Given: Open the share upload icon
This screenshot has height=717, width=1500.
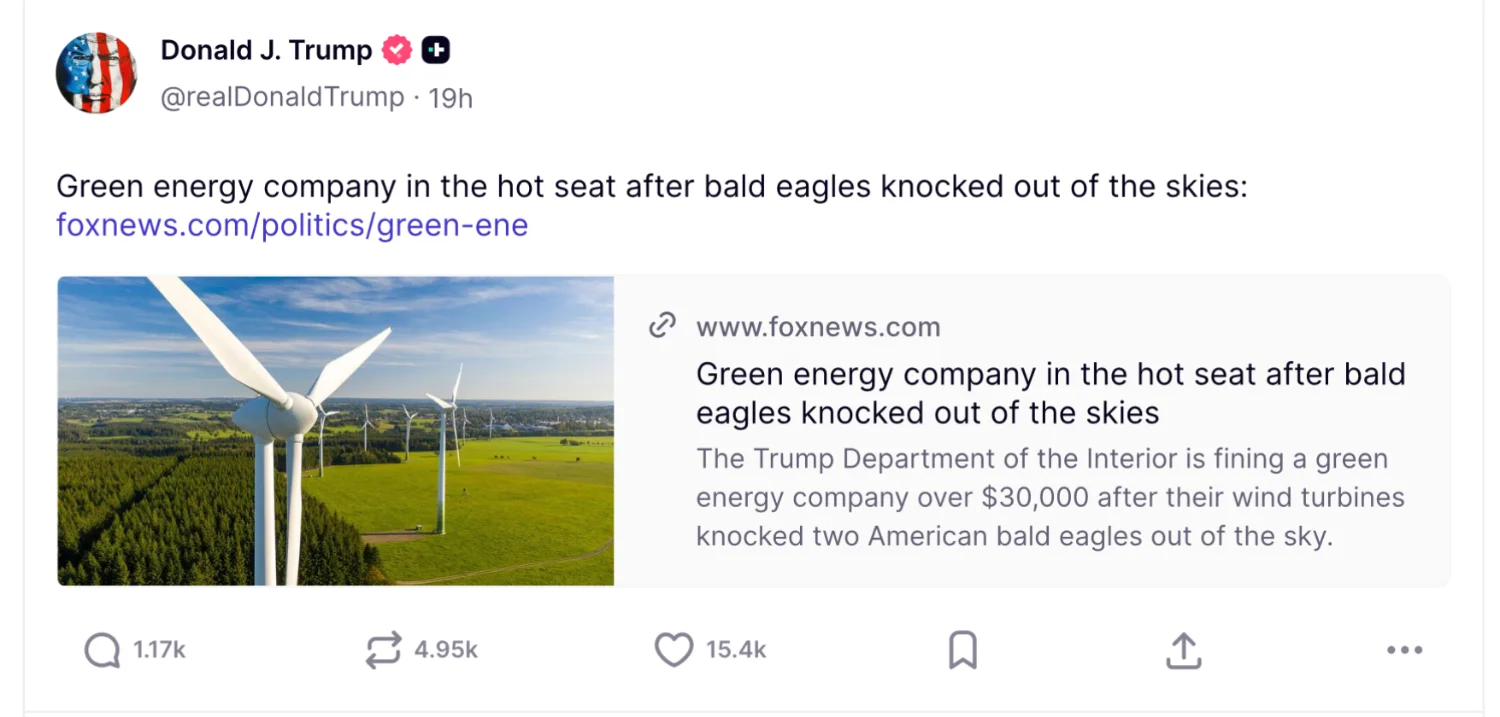Looking at the screenshot, I should [1183, 650].
